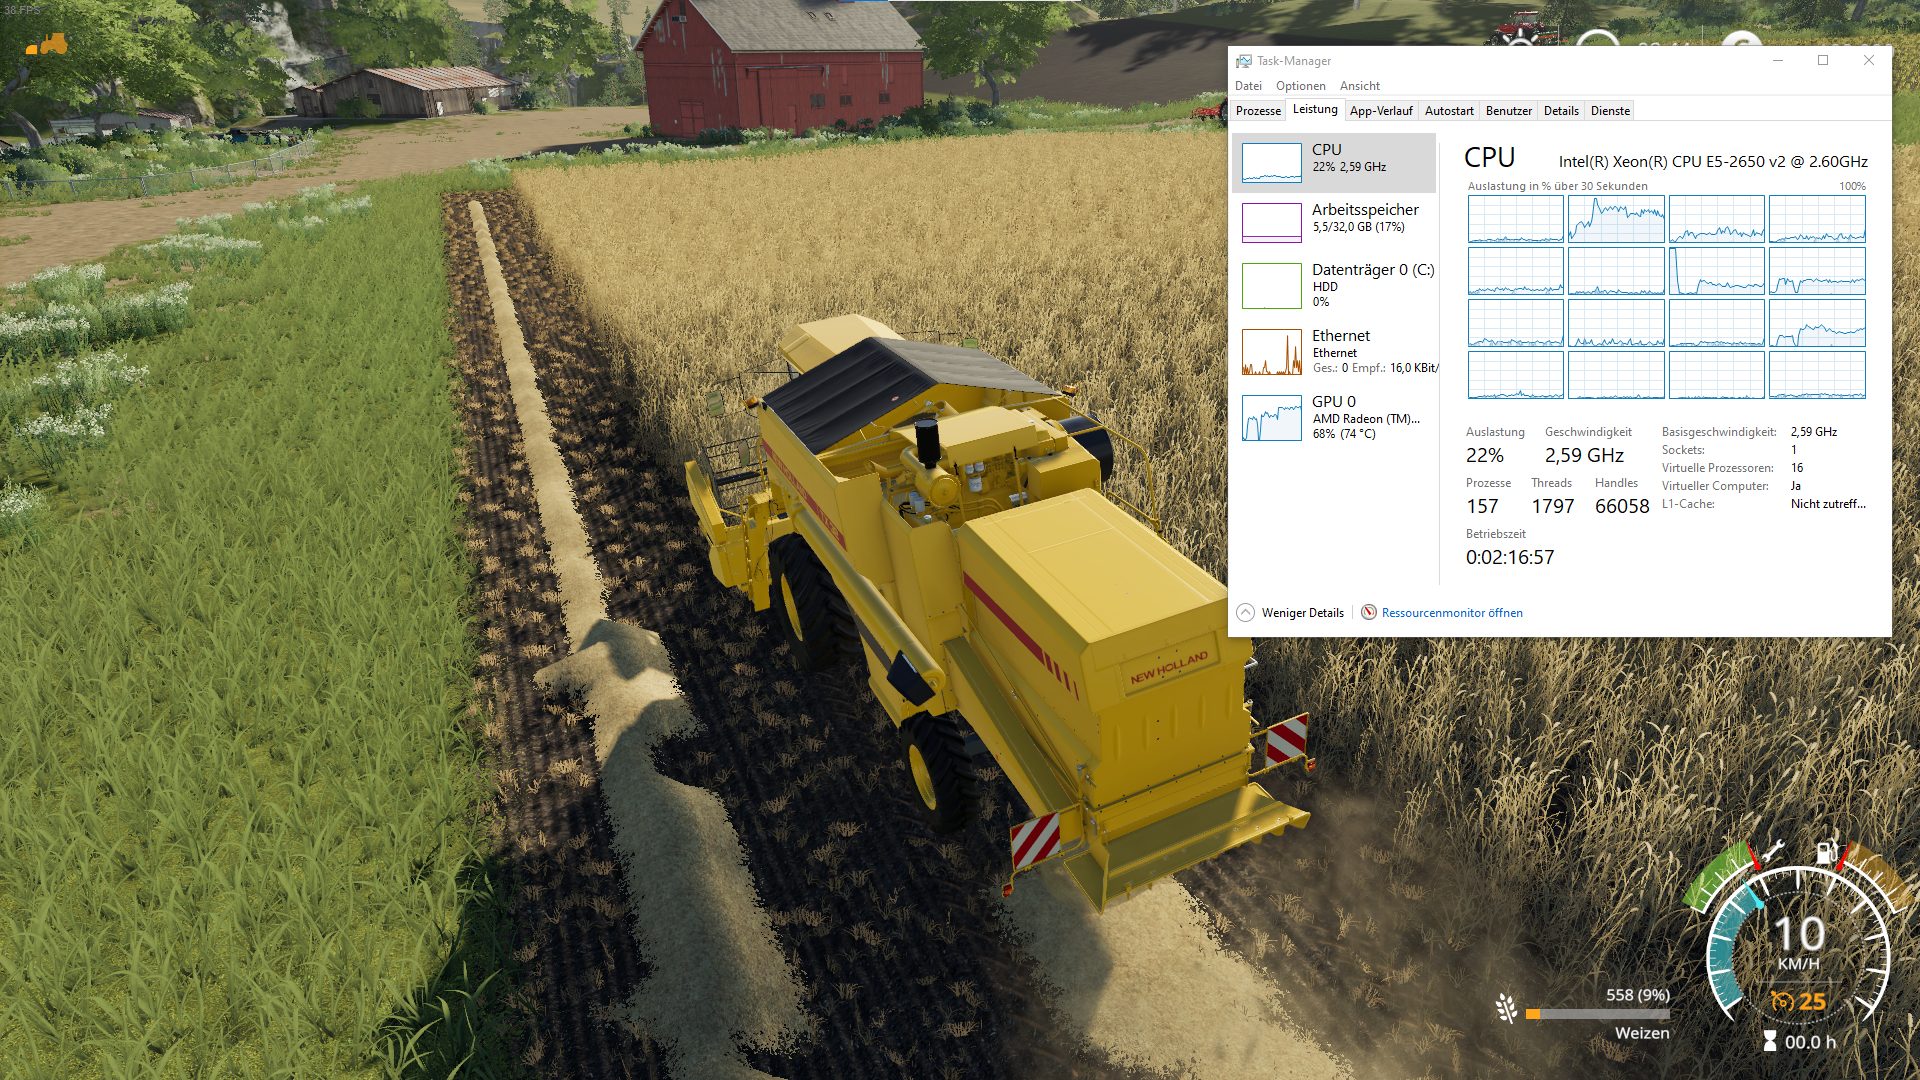This screenshot has height=1080, width=1920.
Task: Switch to the Prozesse tab
Action: [1258, 111]
